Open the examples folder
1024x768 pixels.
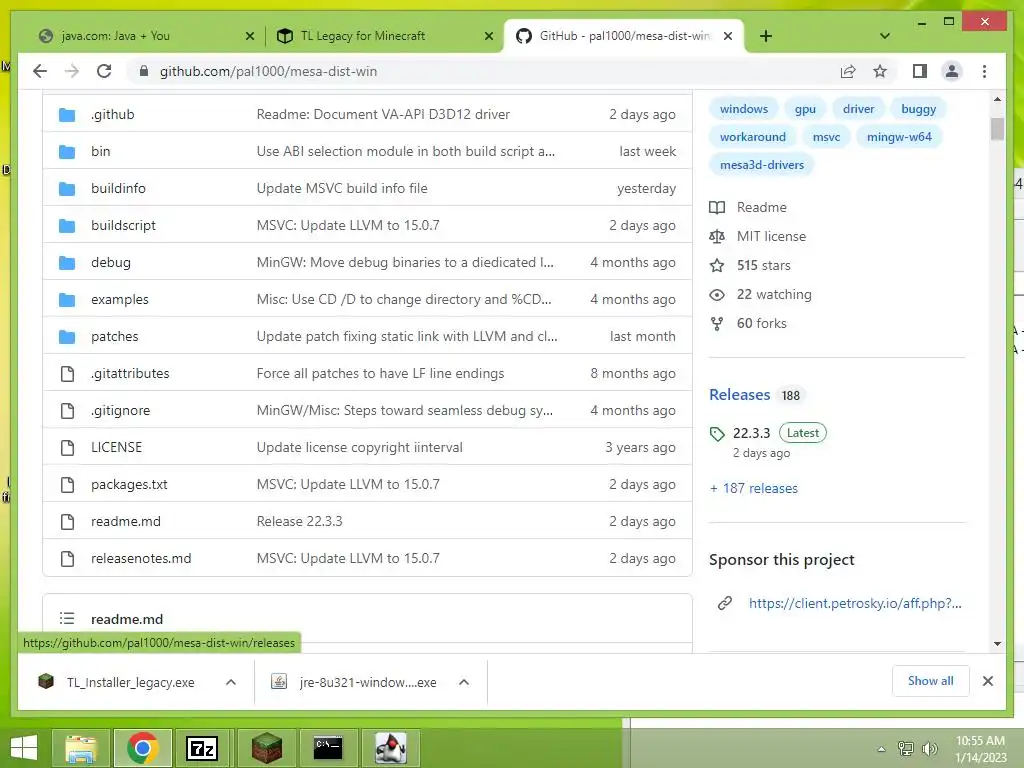point(120,299)
